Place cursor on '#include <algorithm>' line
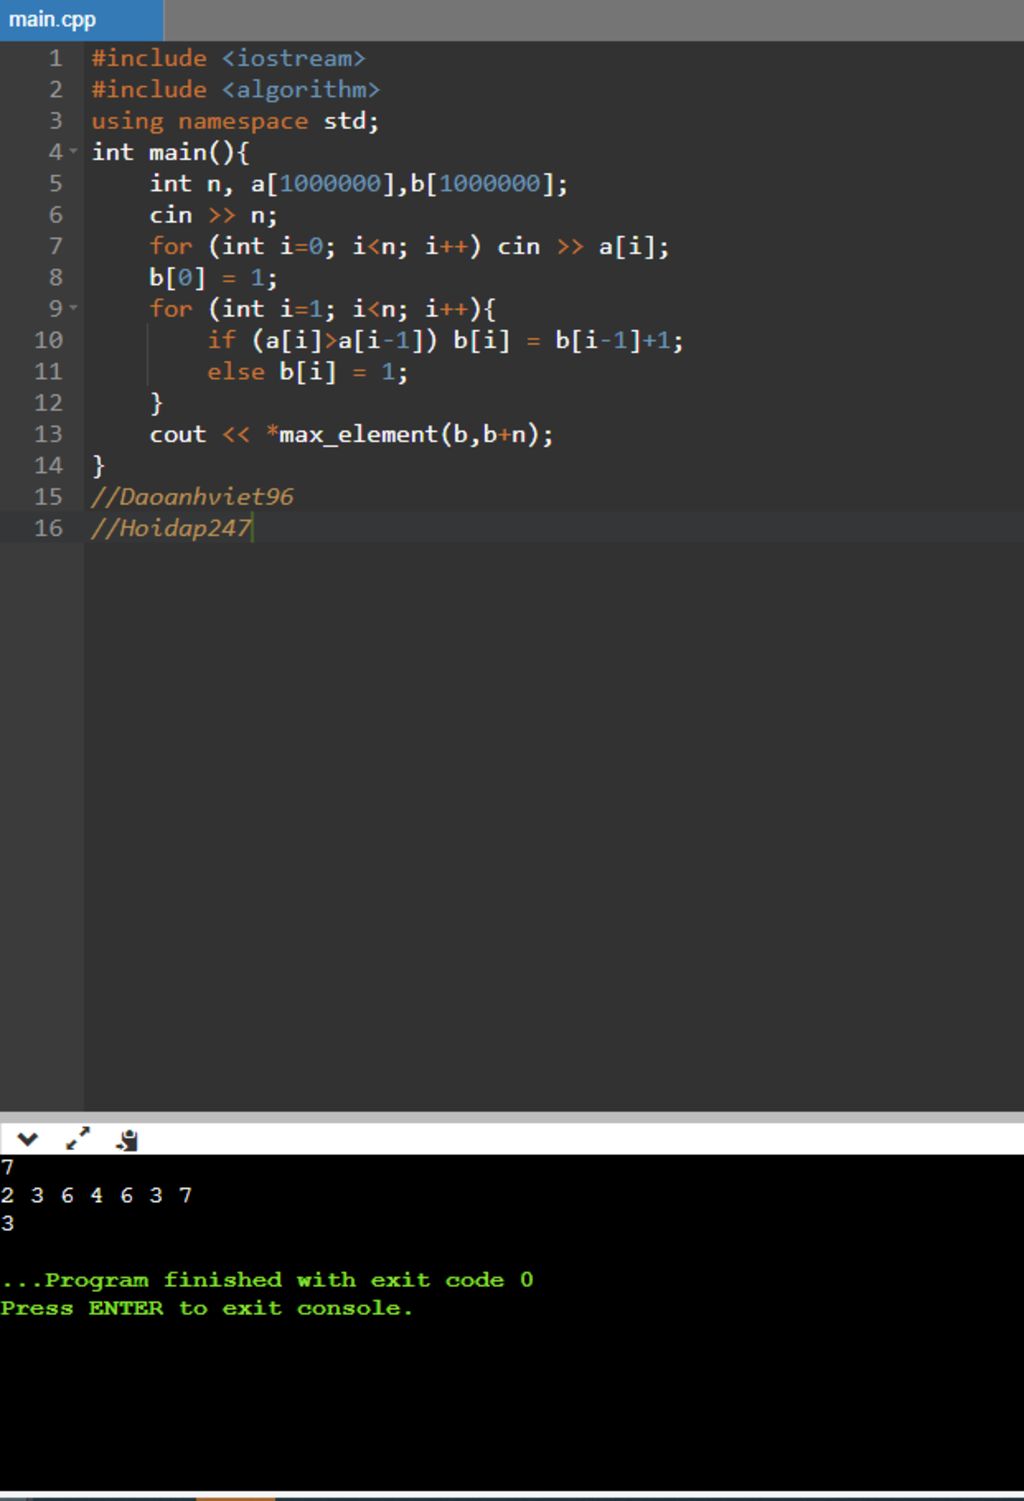The image size is (1024, 1501). 235,90
